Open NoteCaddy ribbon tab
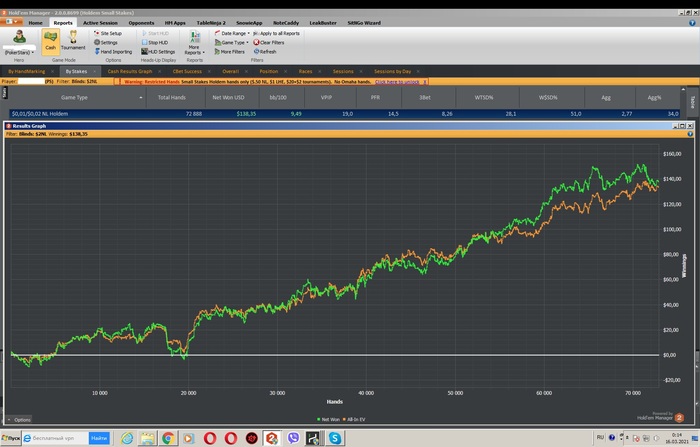700x447 pixels. click(x=286, y=23)
